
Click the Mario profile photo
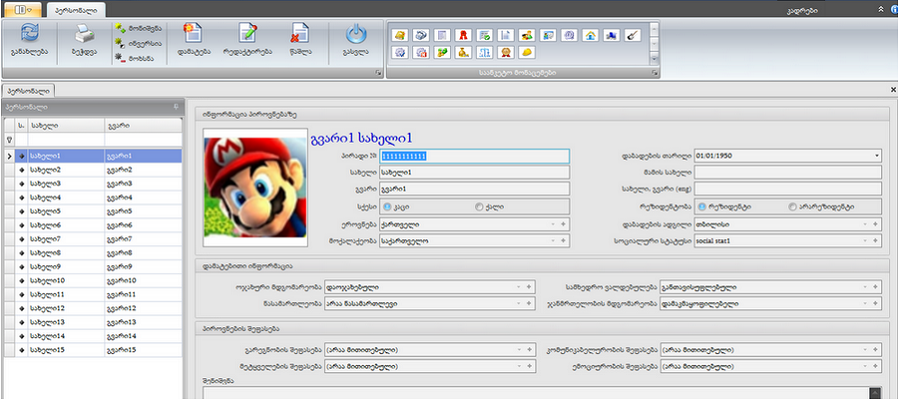tap(241, 192)
